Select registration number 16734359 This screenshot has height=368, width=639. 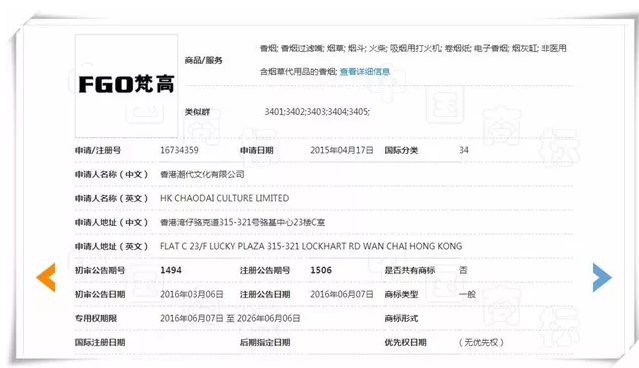179,150
